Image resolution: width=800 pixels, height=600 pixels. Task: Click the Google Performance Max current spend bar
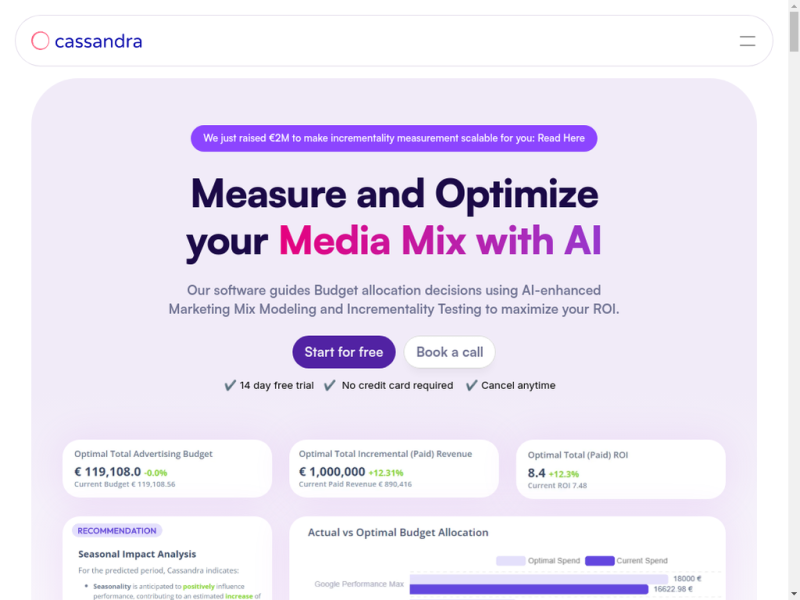coord(529,589)
